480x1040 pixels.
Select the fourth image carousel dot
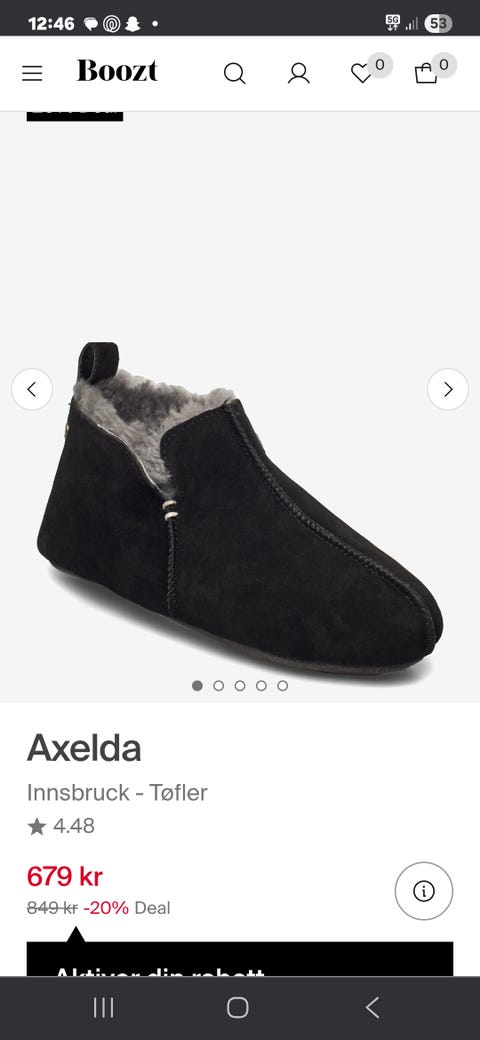coord(261,686)
